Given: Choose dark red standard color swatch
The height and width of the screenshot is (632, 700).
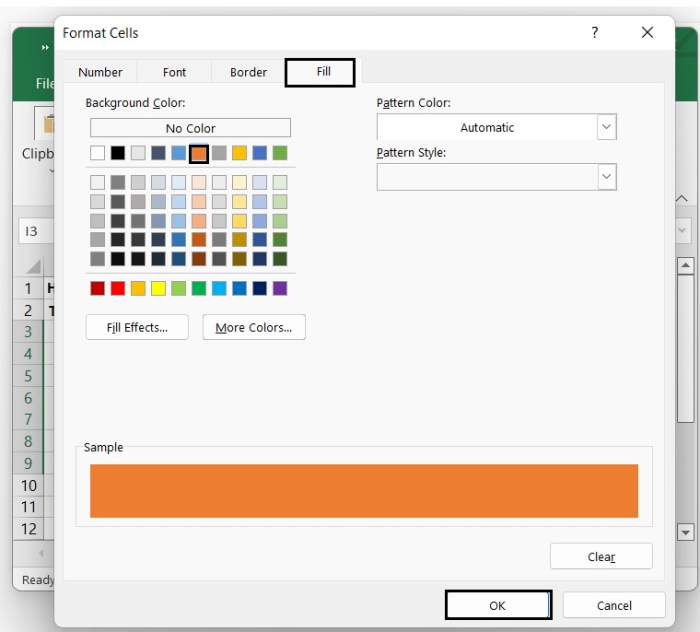Looking at the screenshot, I should [x=97, y=288].
